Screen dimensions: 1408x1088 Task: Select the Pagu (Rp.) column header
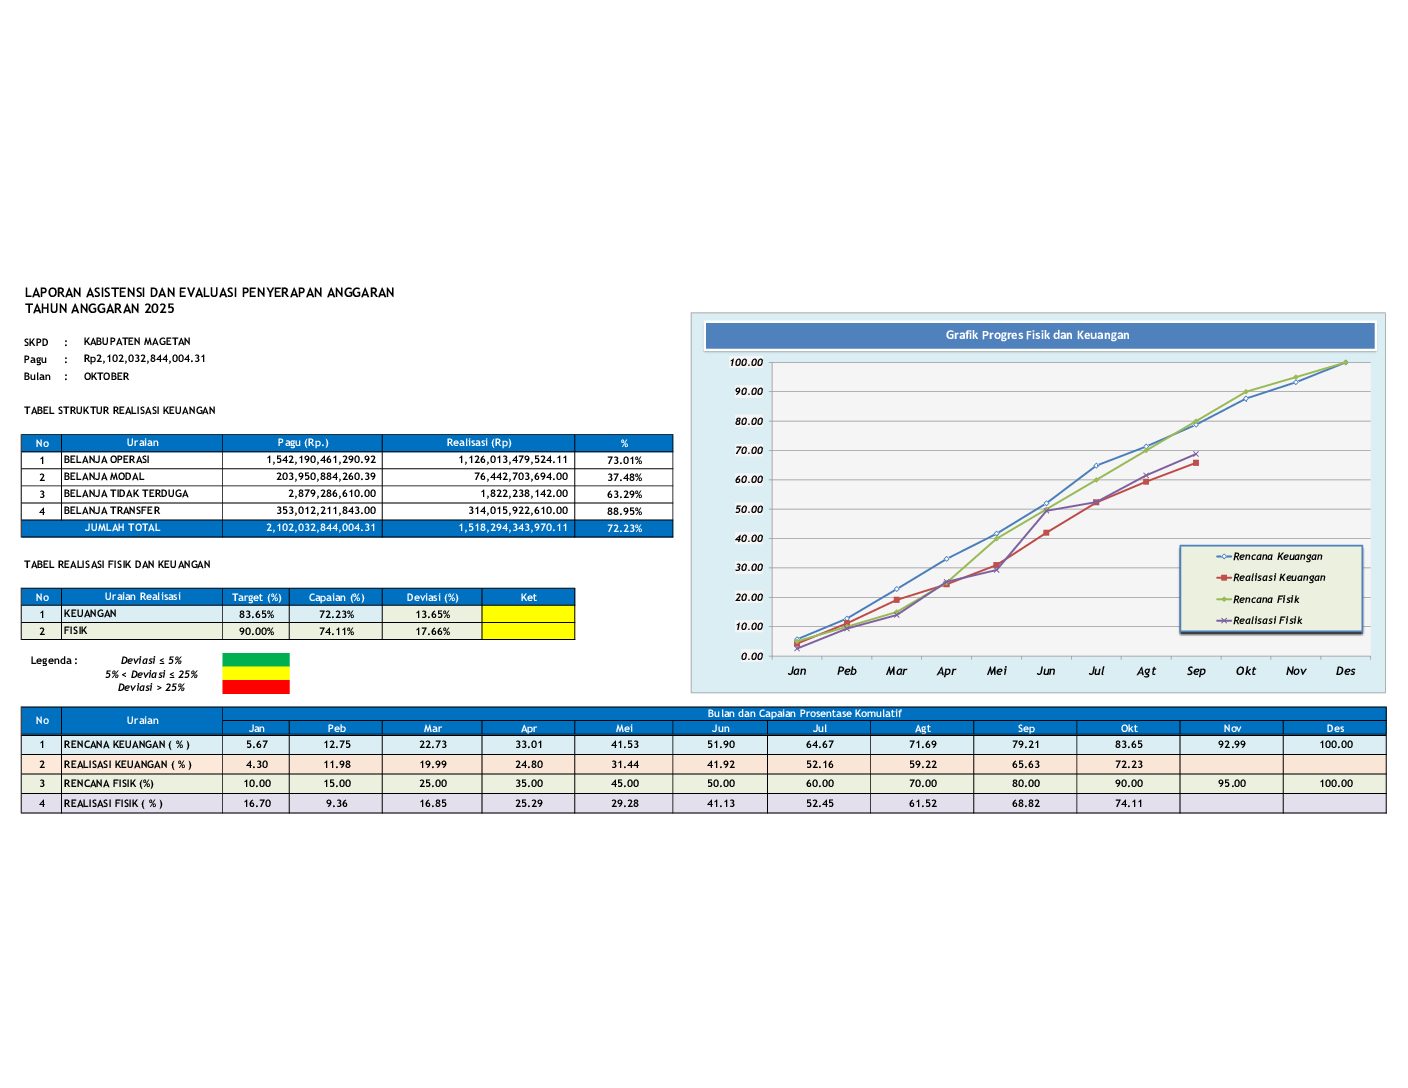coord(302,443)
